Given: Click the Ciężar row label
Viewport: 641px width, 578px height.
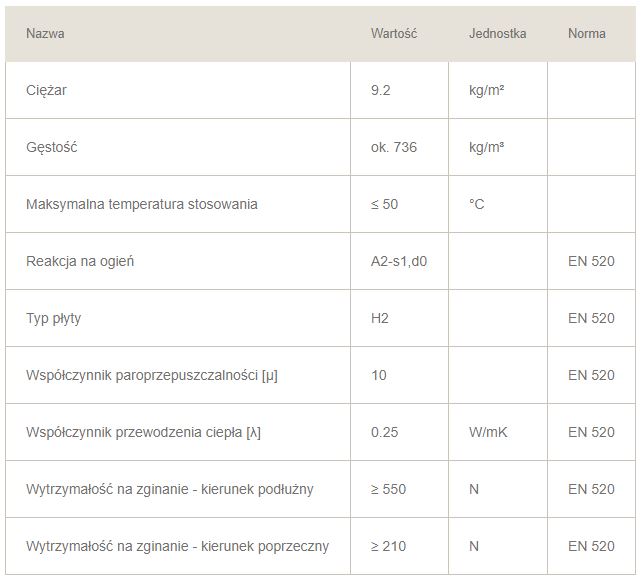Looking at the screenshot, I should (46, 90).
